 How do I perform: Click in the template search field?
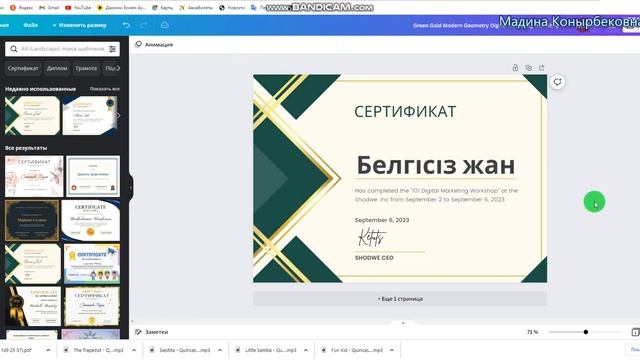[63, 49]
